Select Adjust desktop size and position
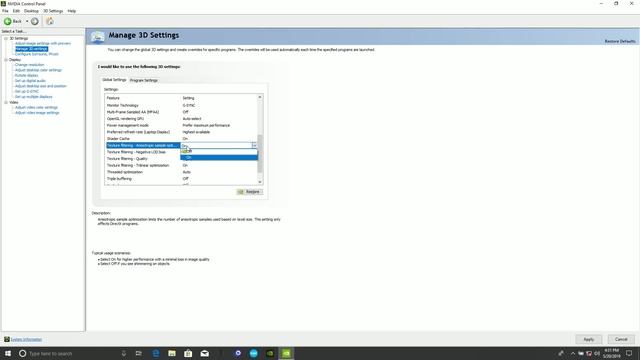 (x=40, y=86)
